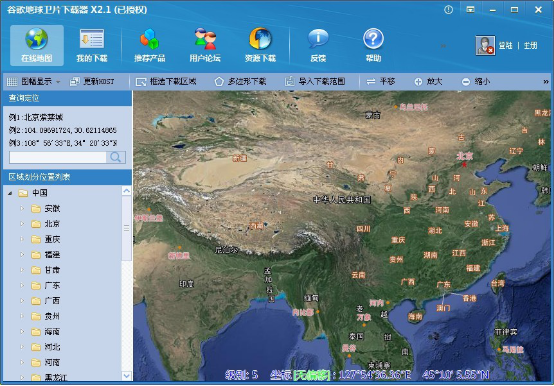
Task: Expand the 广东 folder node
Action: point(22,285)
